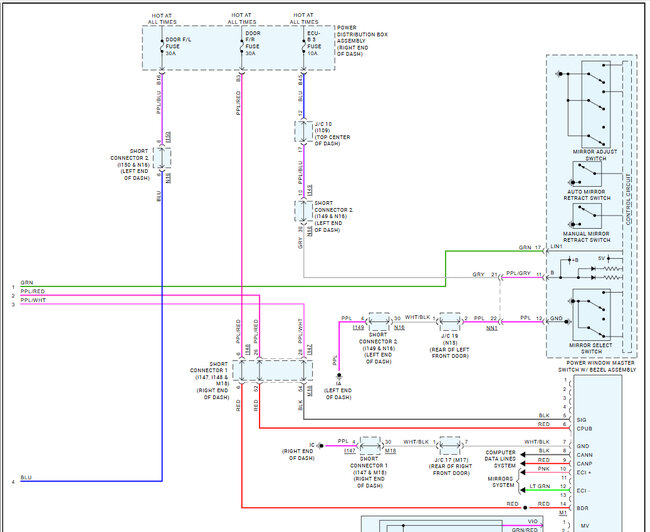Open the underlined I150 connector reference

coord(168,135)
